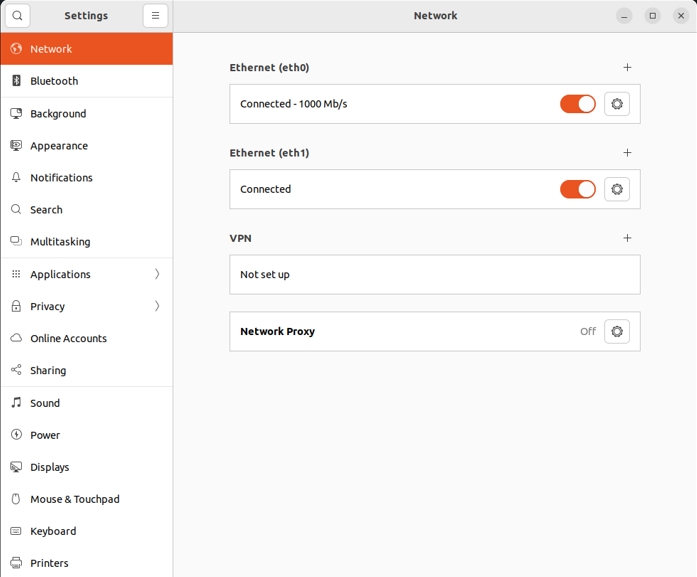Open the Settings search icon

pyautogui.click(x=17, y=16)
